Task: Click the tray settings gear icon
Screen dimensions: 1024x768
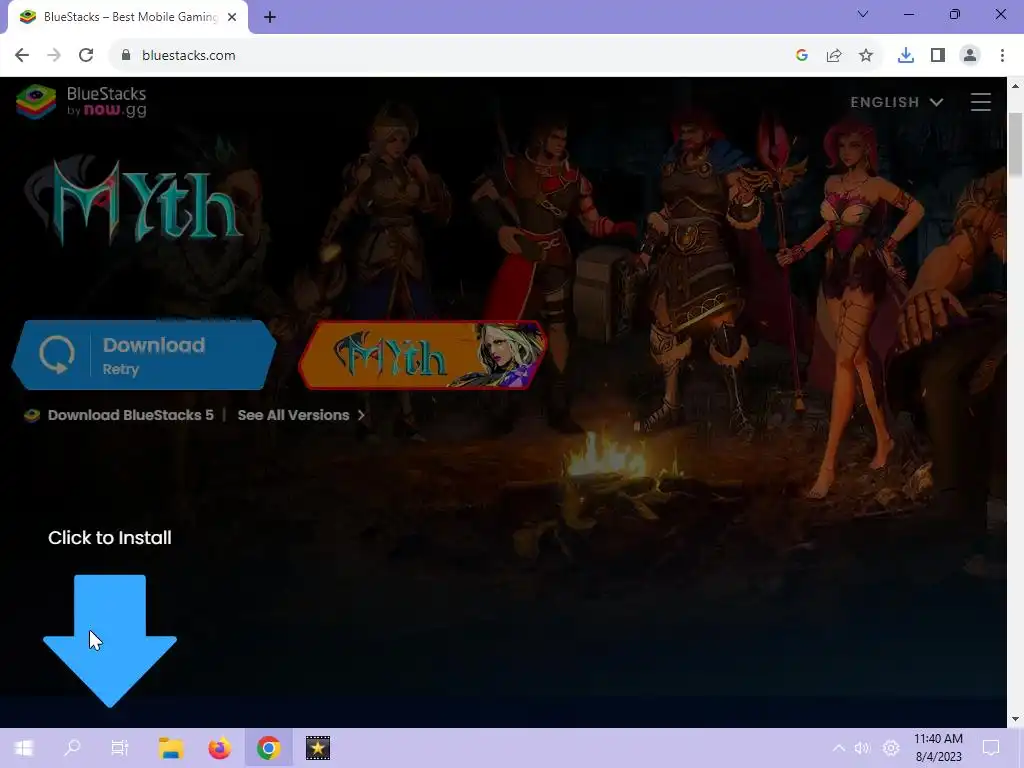Action: 891,748
